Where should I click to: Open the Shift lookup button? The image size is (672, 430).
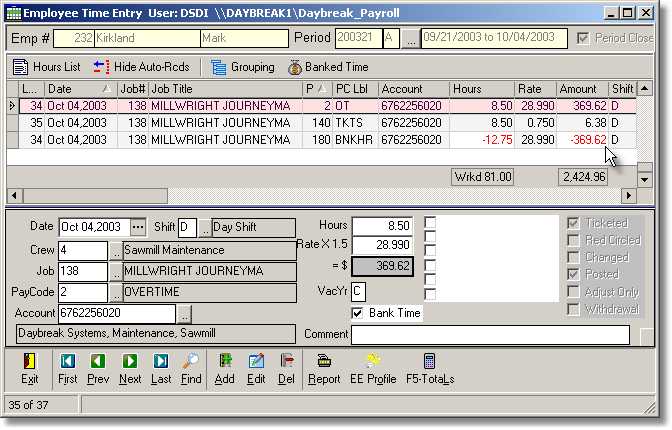[x=205, y=228]
